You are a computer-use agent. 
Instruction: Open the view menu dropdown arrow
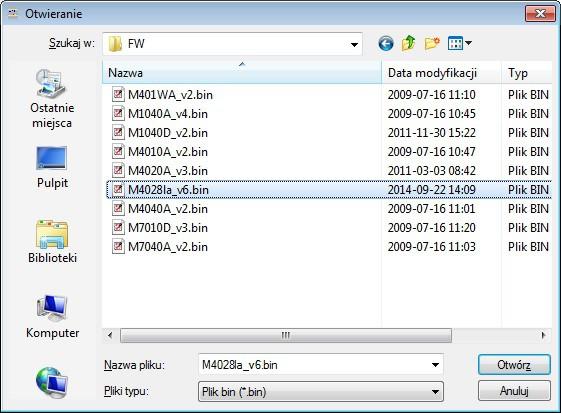(x=468, y=43)
